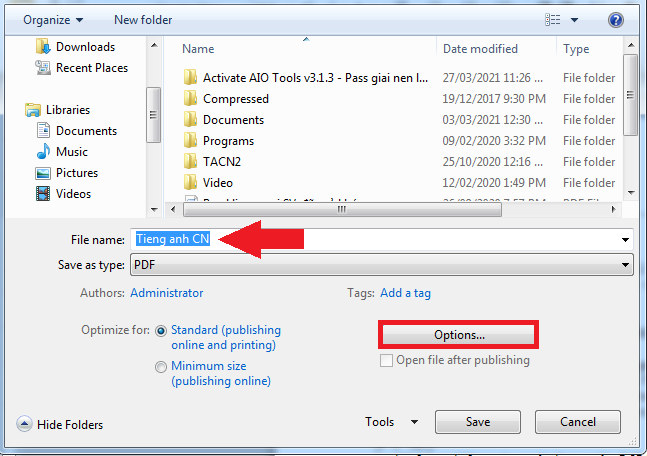This screenshot has width=647, height=456.
Task: Click the Recent Places icon
Action: coord(43,68)
